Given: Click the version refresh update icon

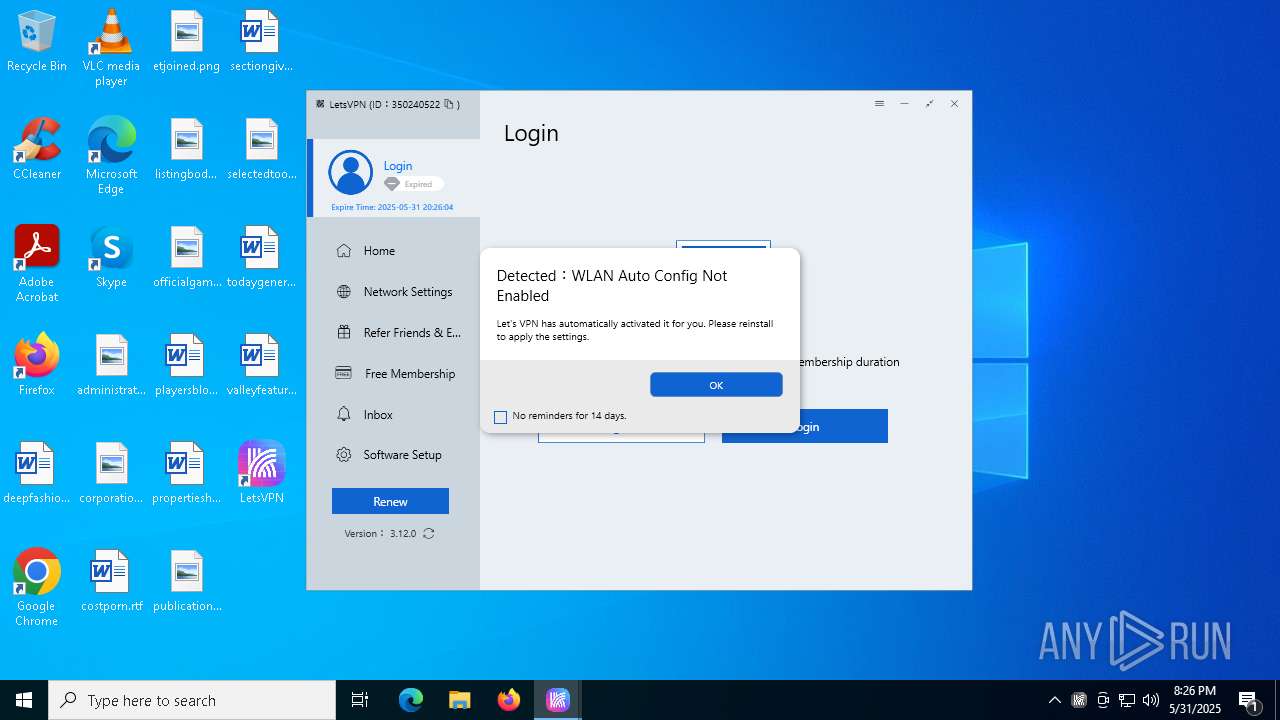Looking at the screenshot, I should pos(428,534).
